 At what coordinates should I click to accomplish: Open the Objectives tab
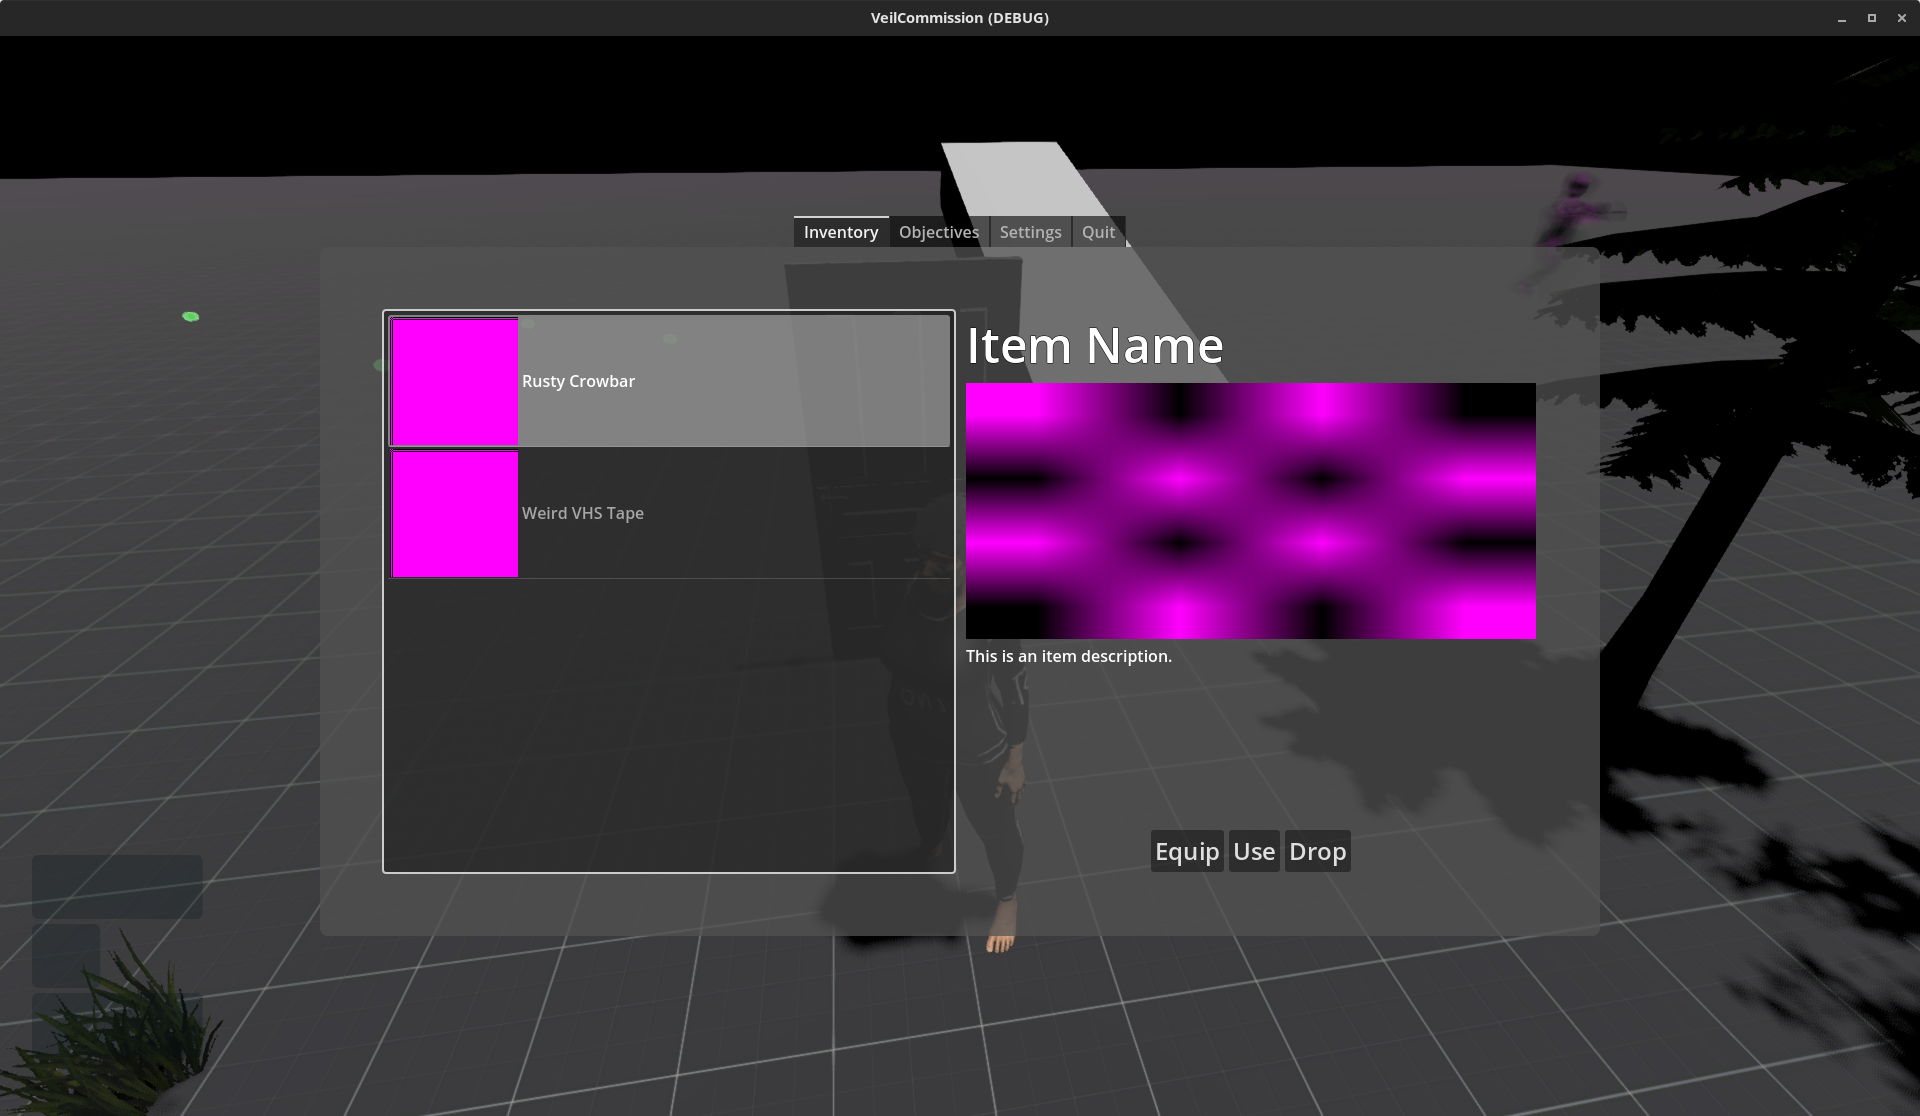938,232
